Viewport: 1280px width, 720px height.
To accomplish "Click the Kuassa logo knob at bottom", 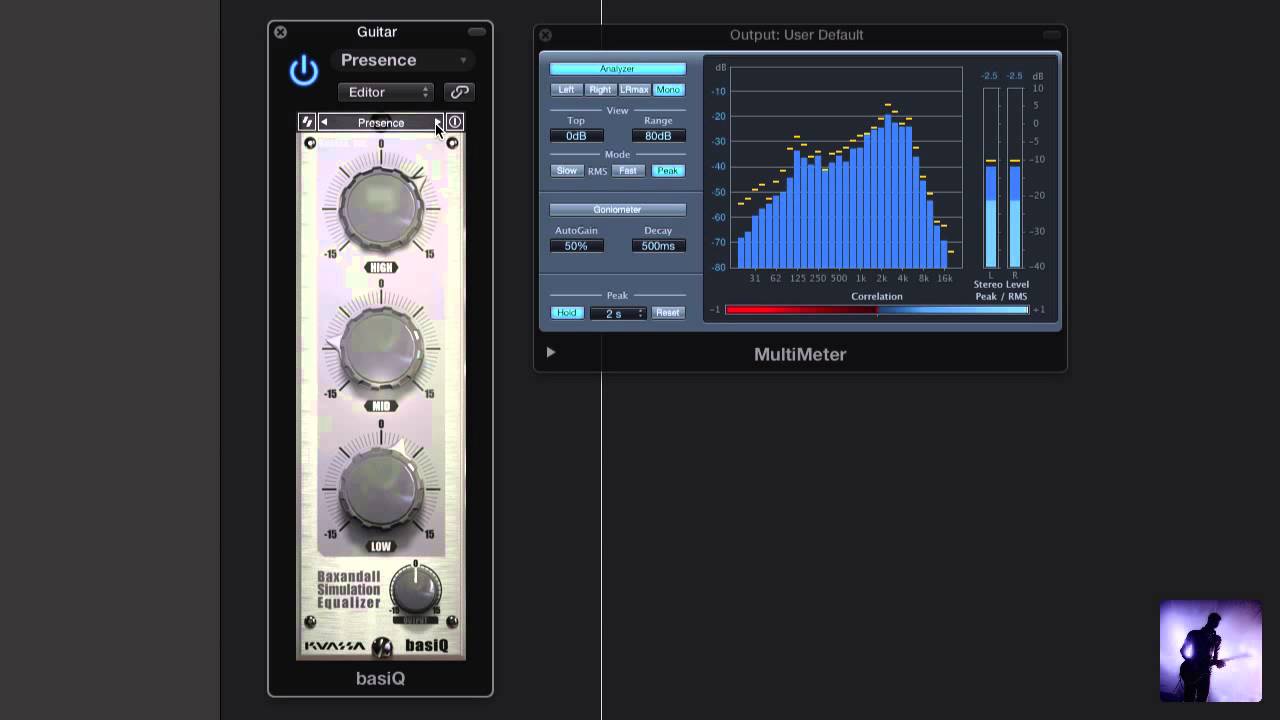I will (382, 646).
